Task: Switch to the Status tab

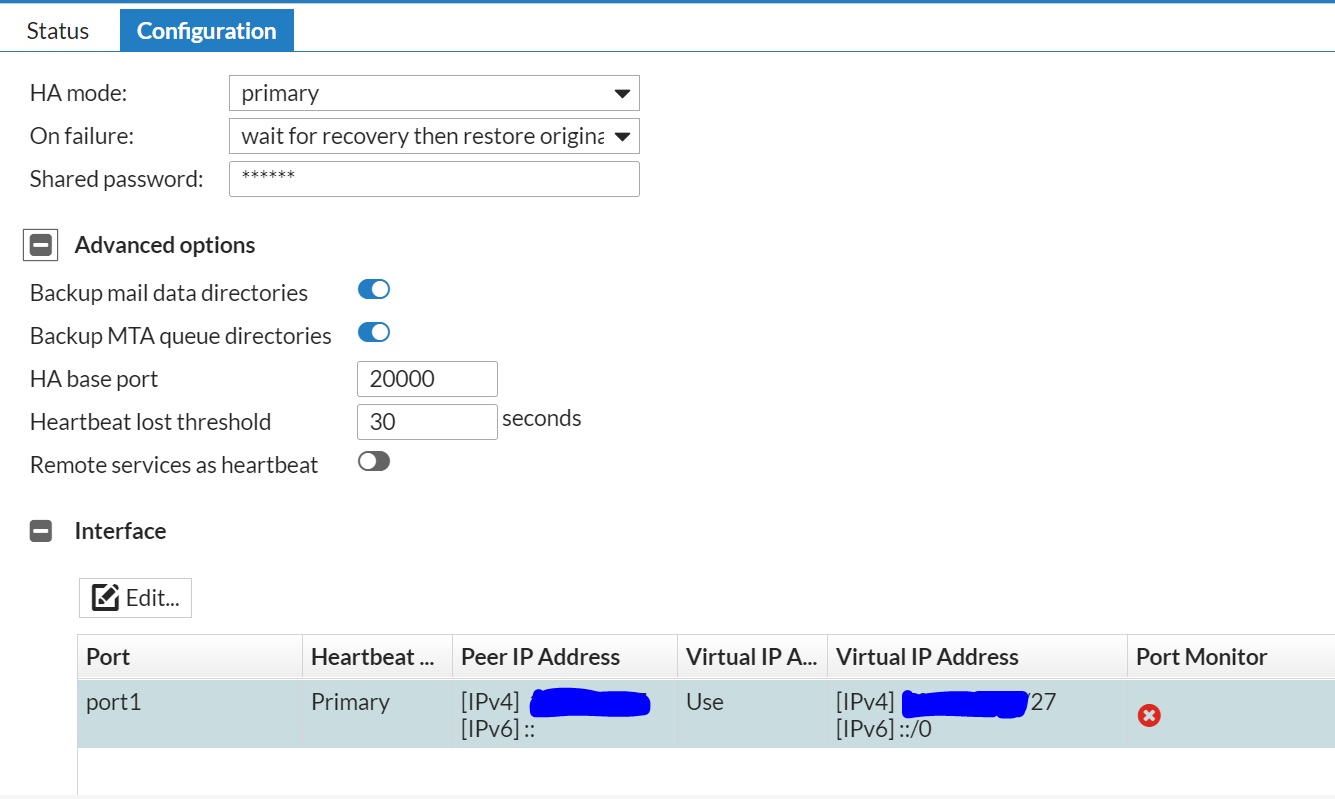Action: click(x=58, y=31)
